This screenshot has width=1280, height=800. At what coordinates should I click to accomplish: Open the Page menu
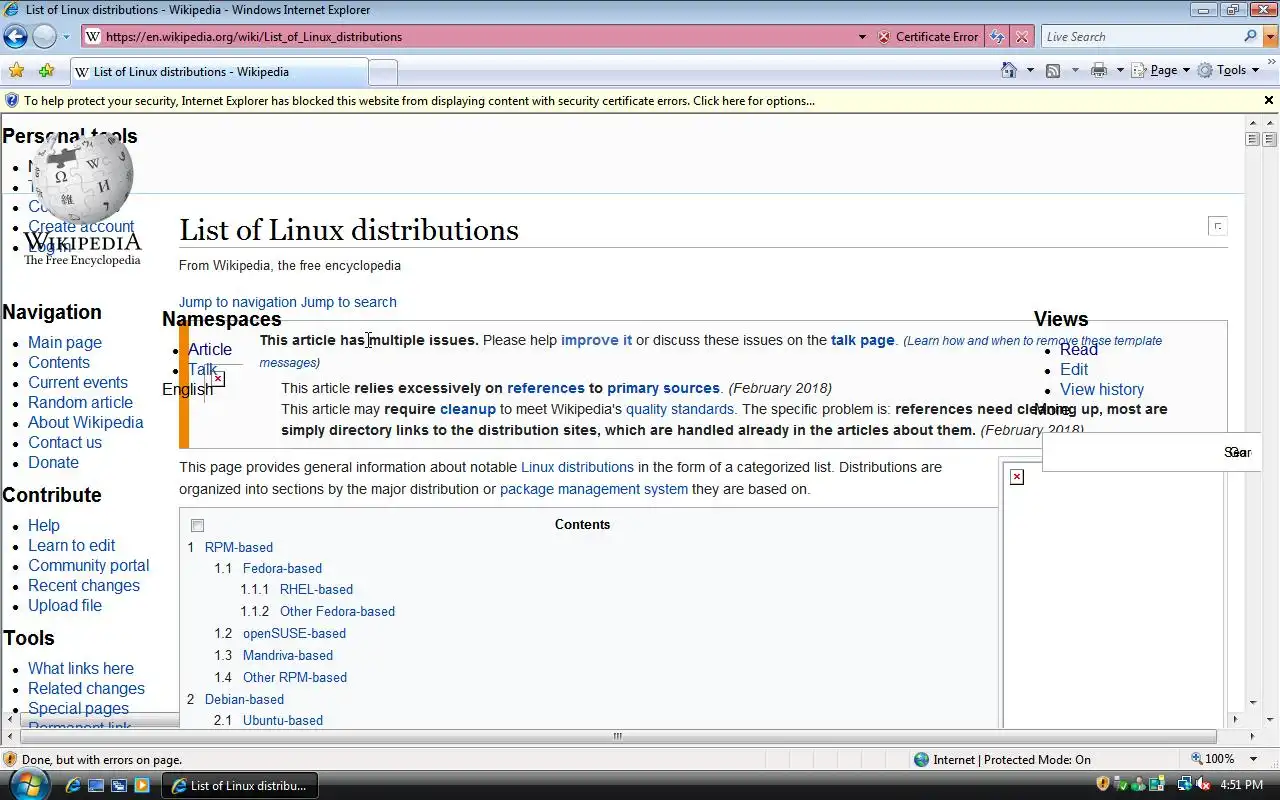point(1161,70)
